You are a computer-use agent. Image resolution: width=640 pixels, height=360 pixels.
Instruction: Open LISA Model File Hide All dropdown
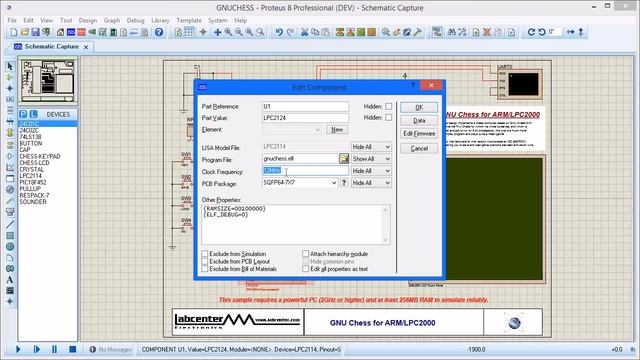371,147
